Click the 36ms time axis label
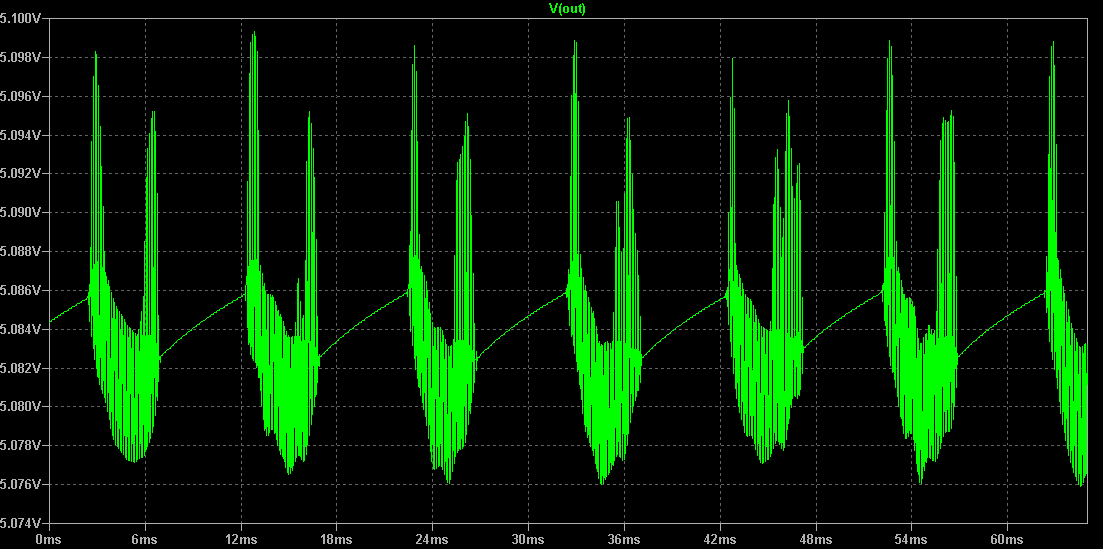Image resolution: width=1103 pixels, height=549 pixels. 624,540
